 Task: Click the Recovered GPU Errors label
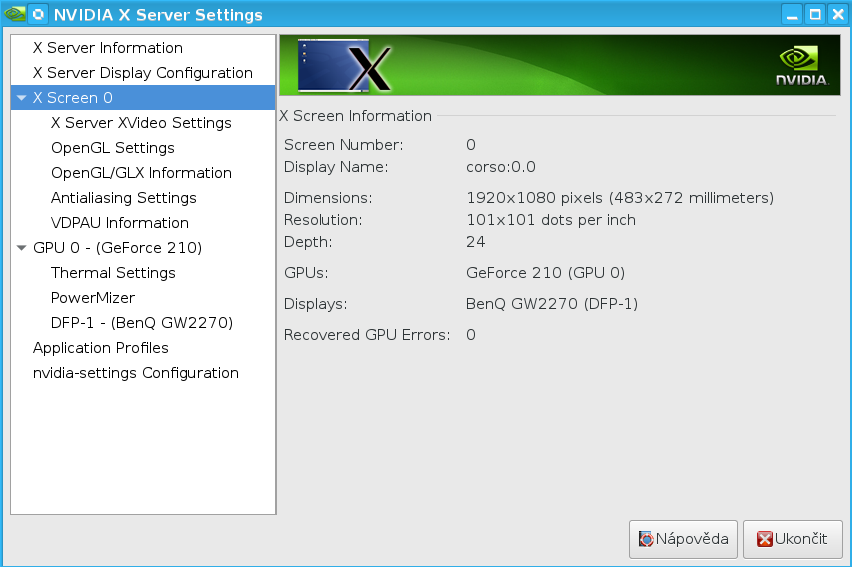click(367, 335)
